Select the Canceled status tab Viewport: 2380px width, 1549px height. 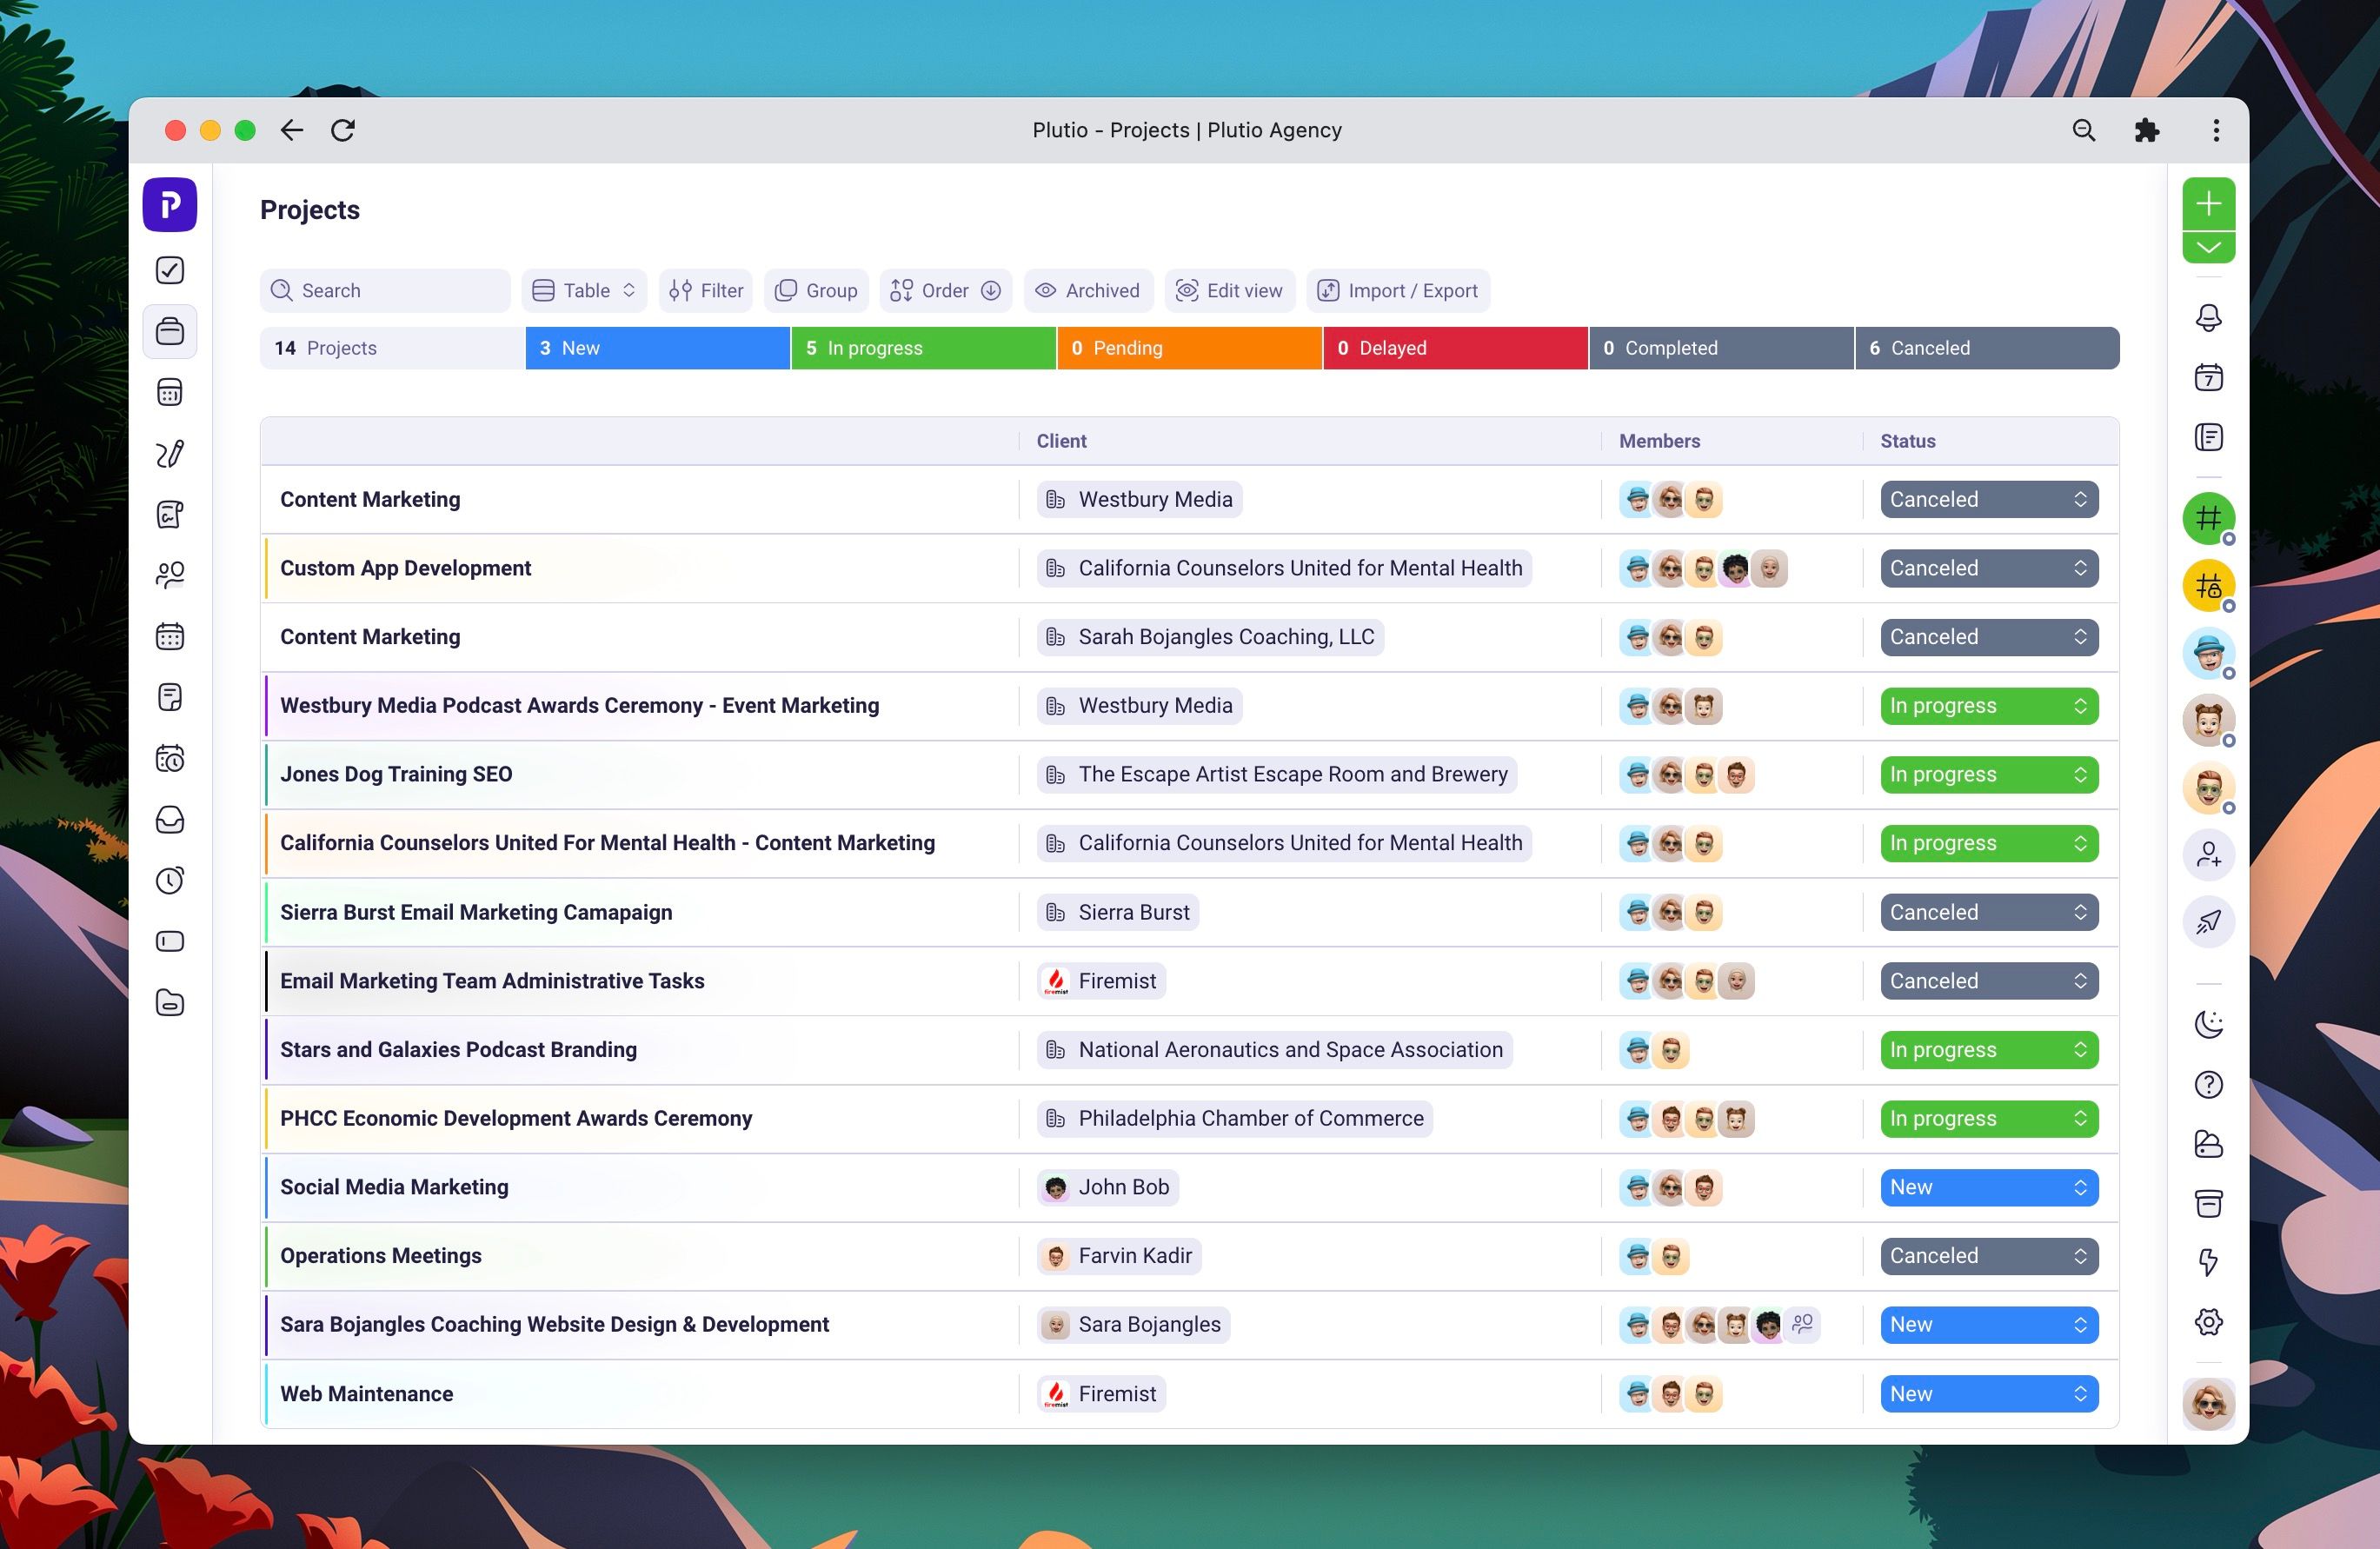1986,348
